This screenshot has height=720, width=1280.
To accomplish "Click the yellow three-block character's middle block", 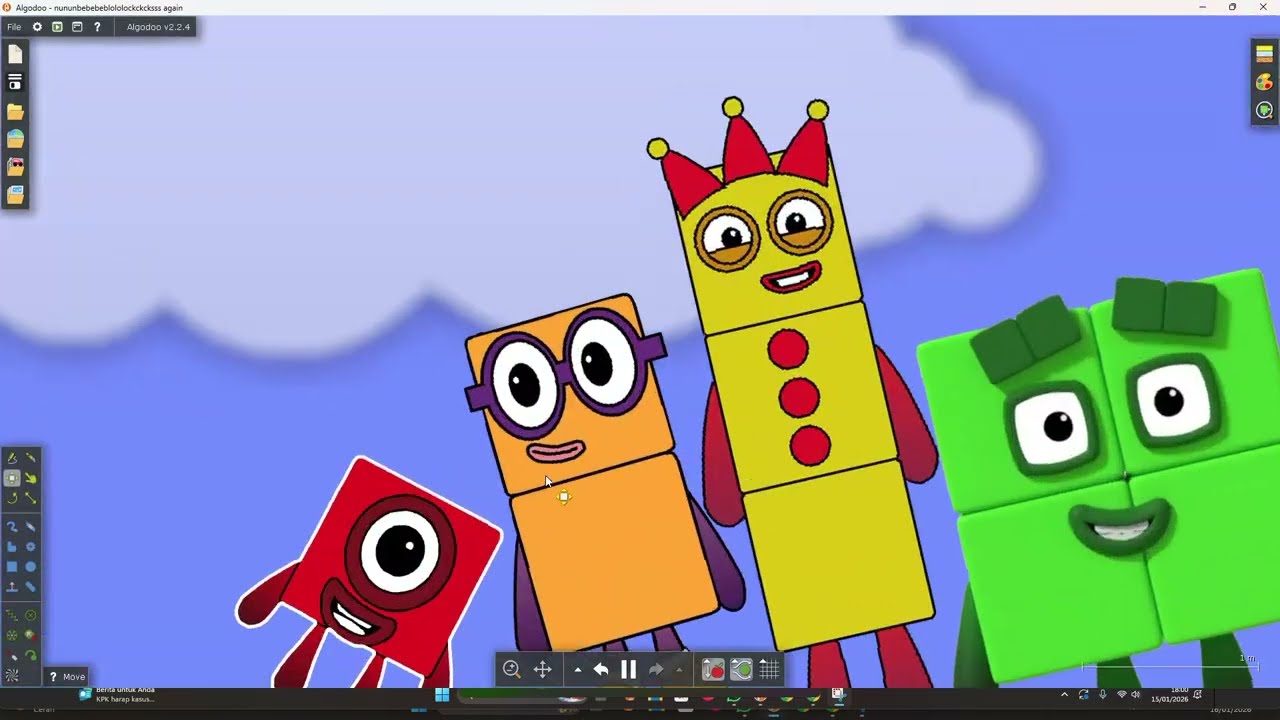I will pos(800,398).
